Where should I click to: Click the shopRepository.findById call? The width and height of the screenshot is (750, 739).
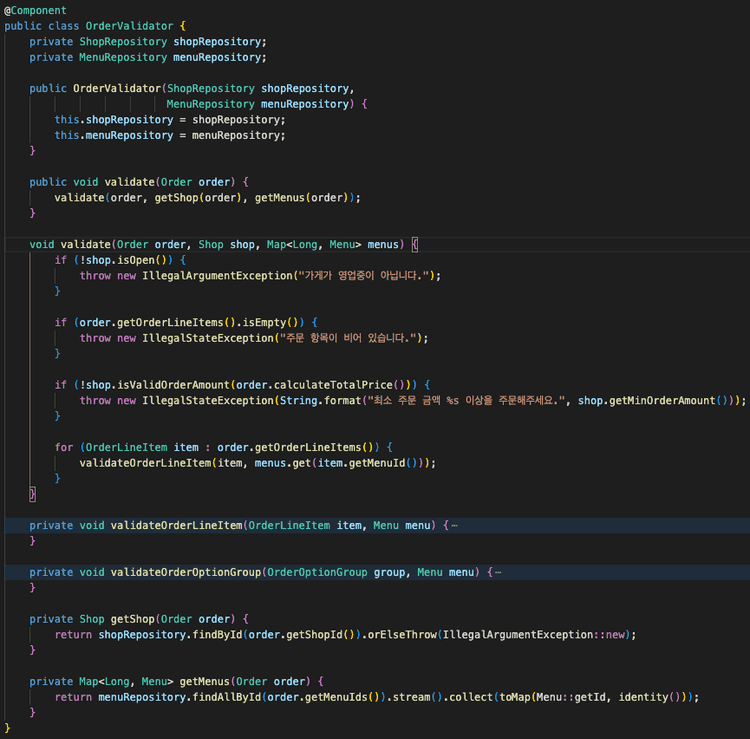(x=170, y=635)
